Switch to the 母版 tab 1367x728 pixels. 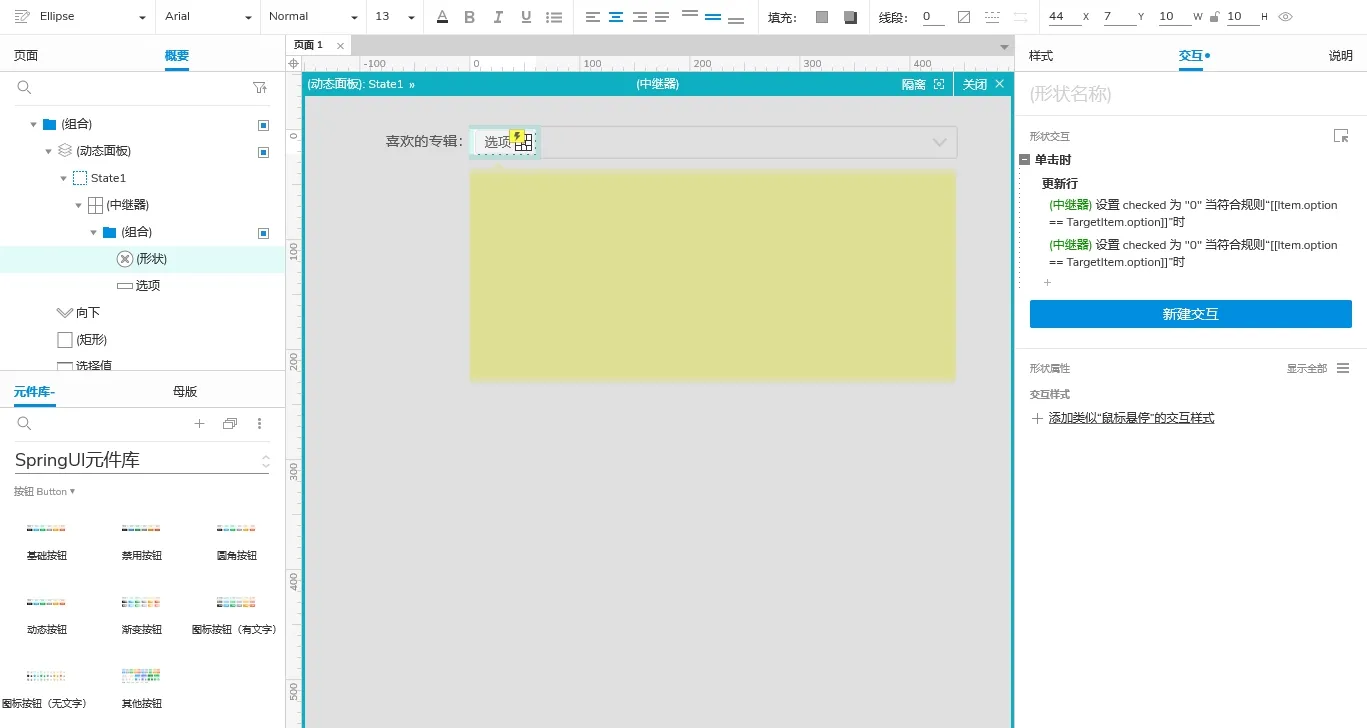pyautogui.click(x=185, y=392)
